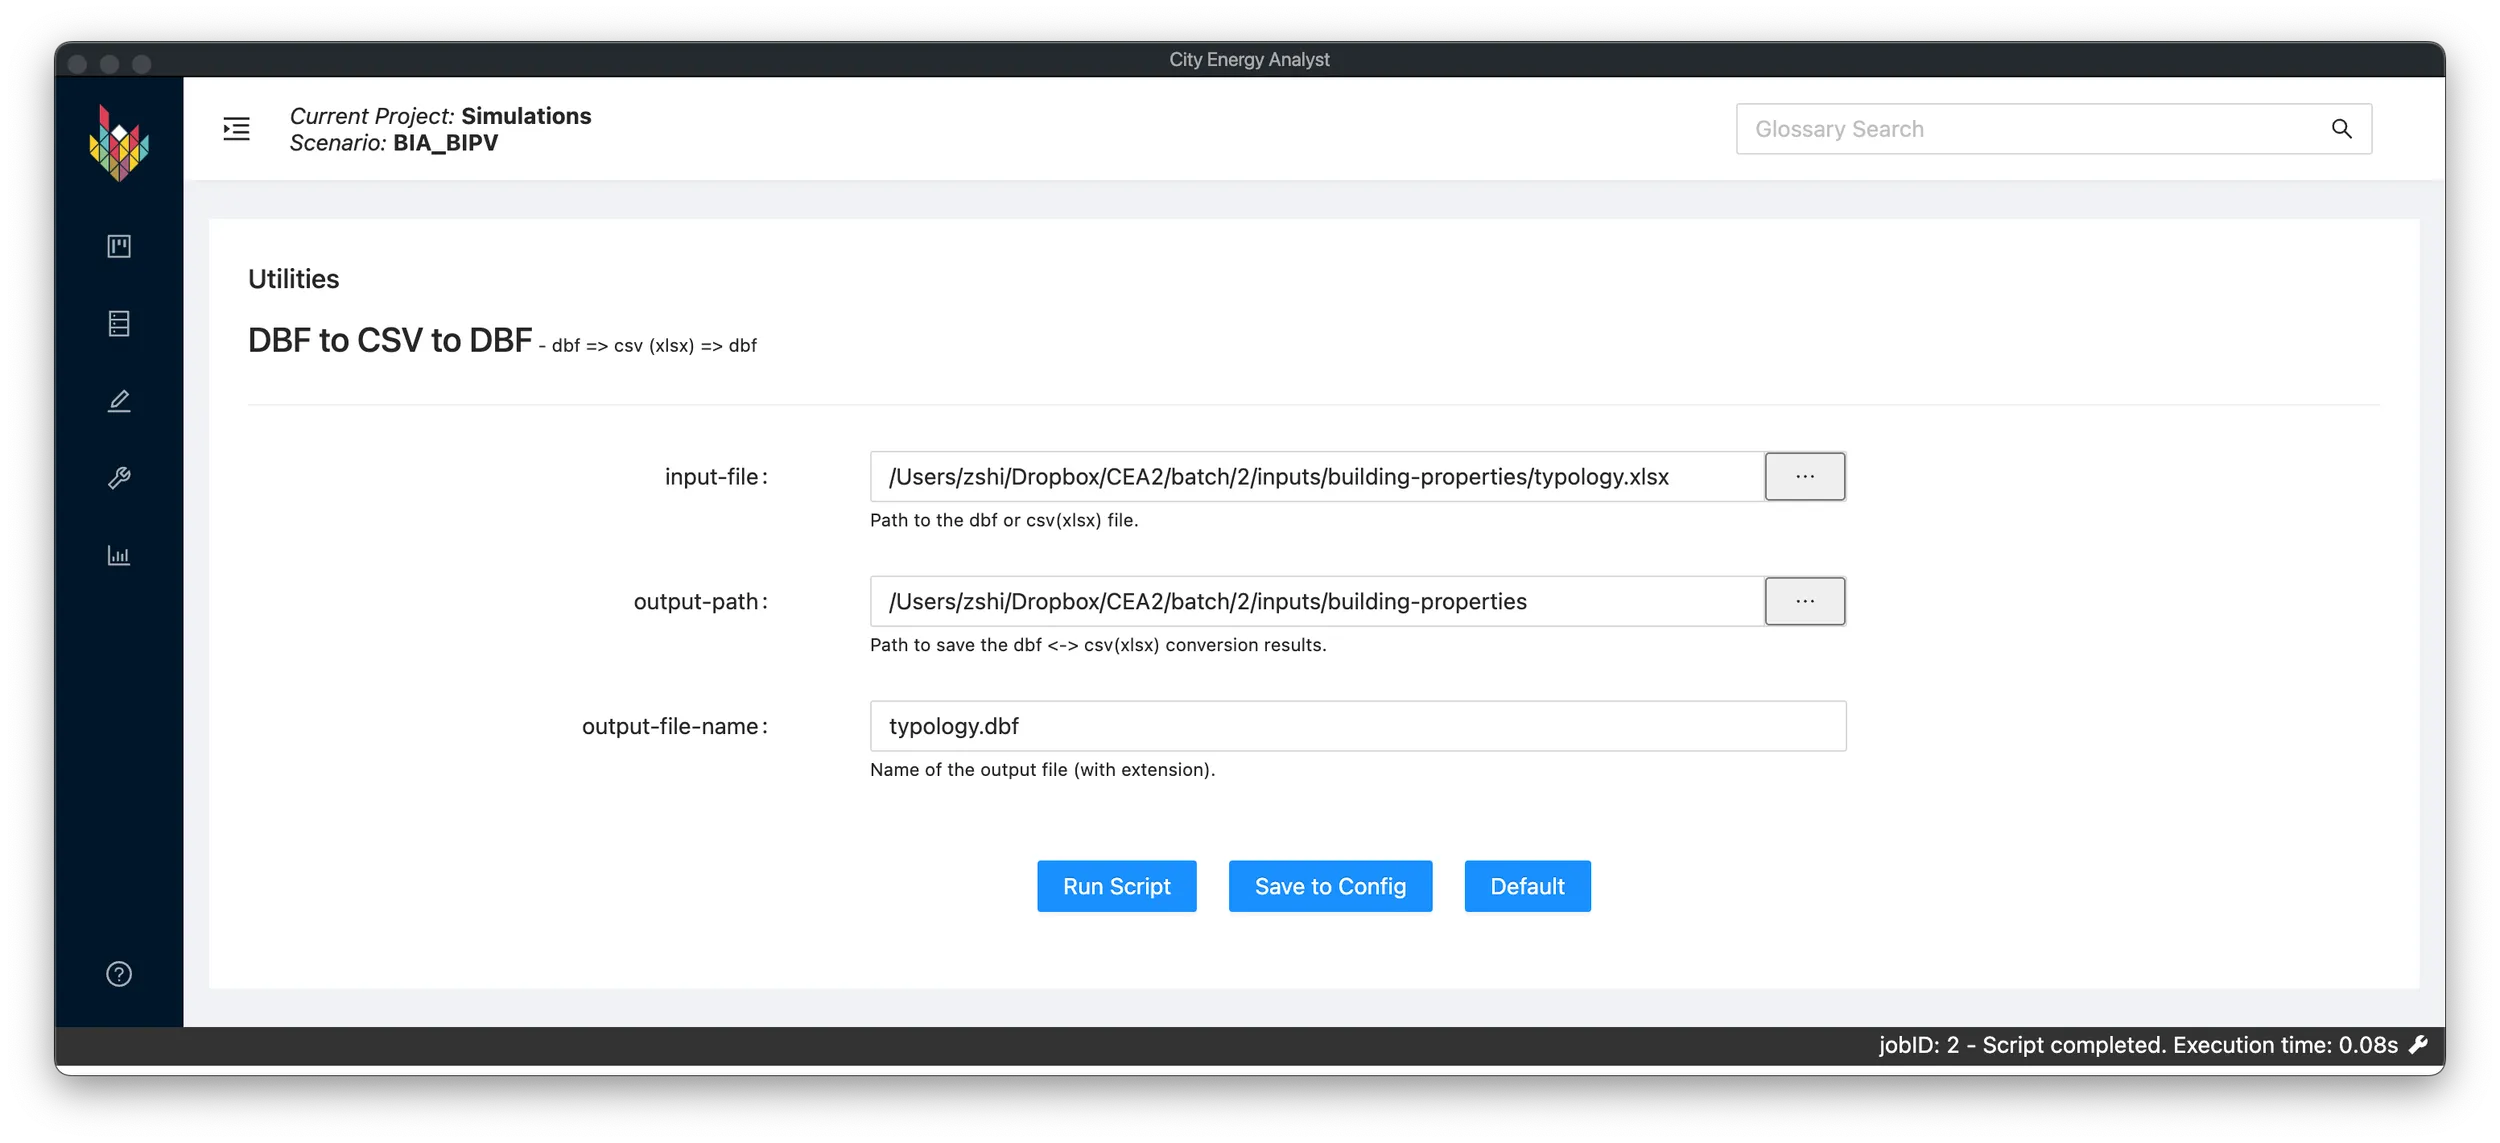Open the database editor sidebar icon
Viewport: 2500px width, 1143px height.
tap(119, 323)
